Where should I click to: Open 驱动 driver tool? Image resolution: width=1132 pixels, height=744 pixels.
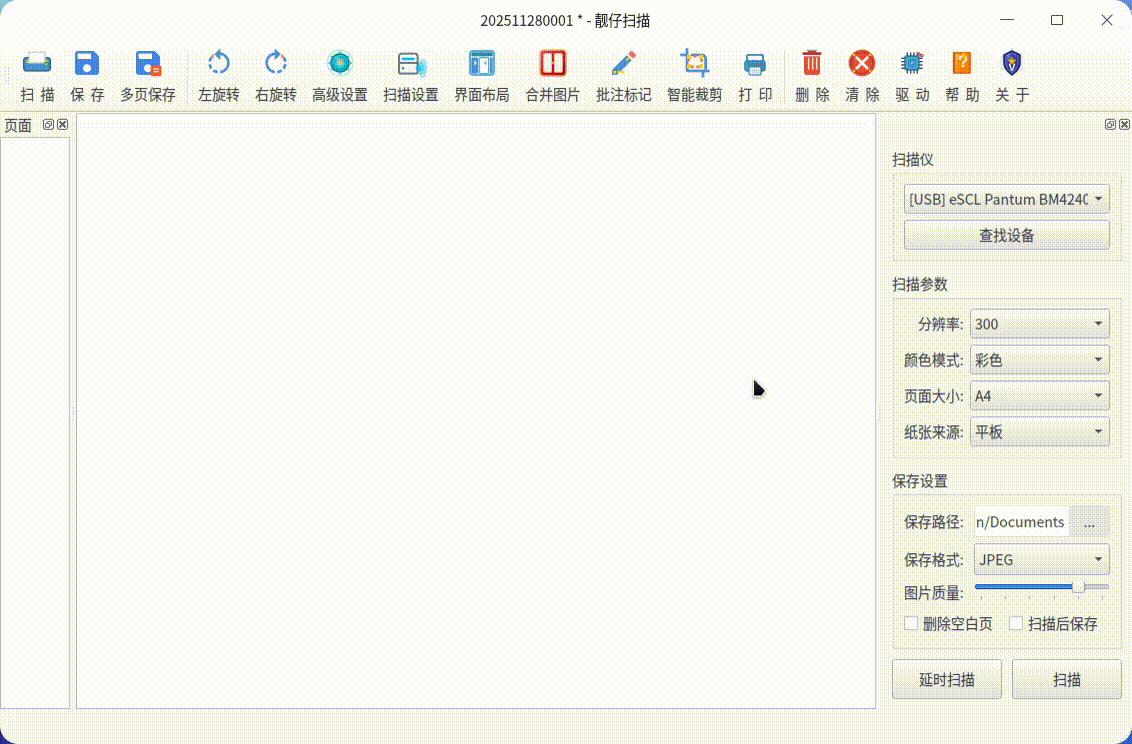[x=913, y=64]
